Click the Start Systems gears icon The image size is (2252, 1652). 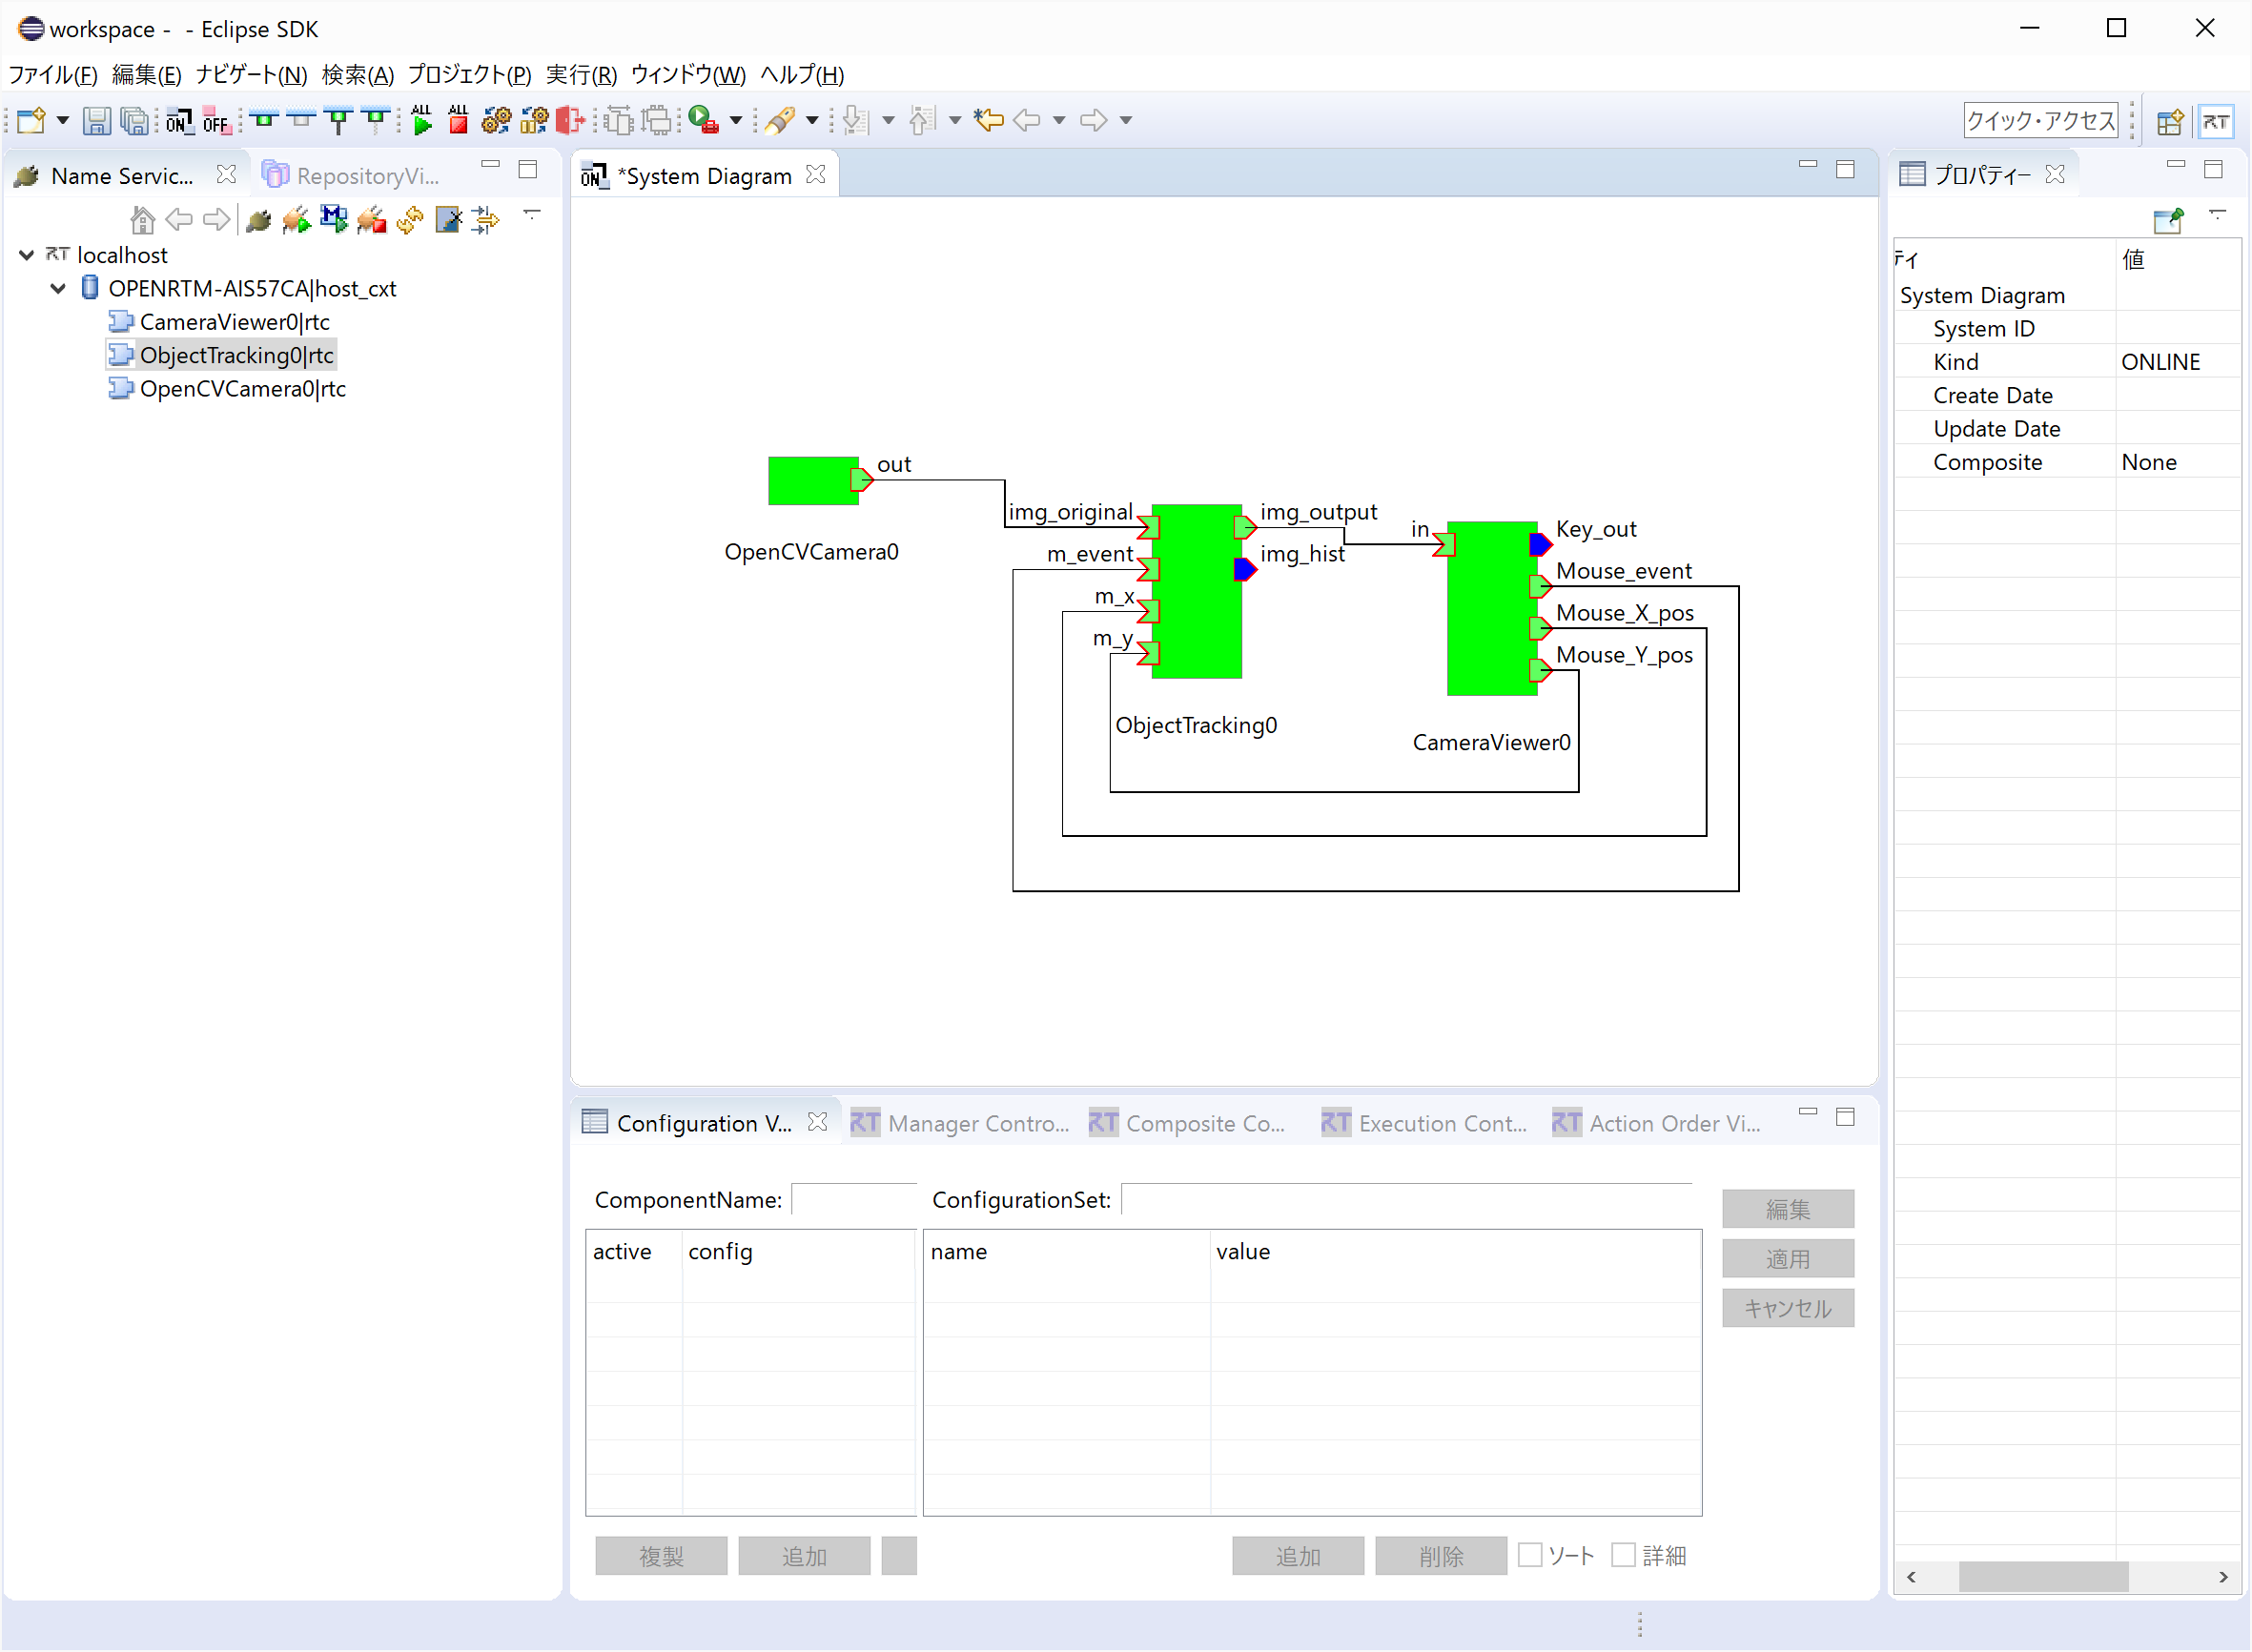[x=496, y=121]
